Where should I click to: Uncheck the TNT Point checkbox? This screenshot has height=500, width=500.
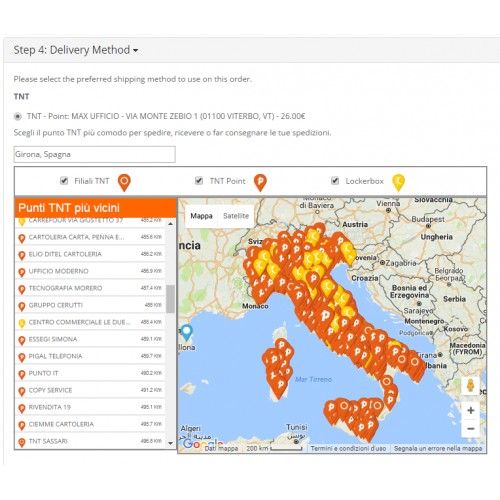coord(199,181)
